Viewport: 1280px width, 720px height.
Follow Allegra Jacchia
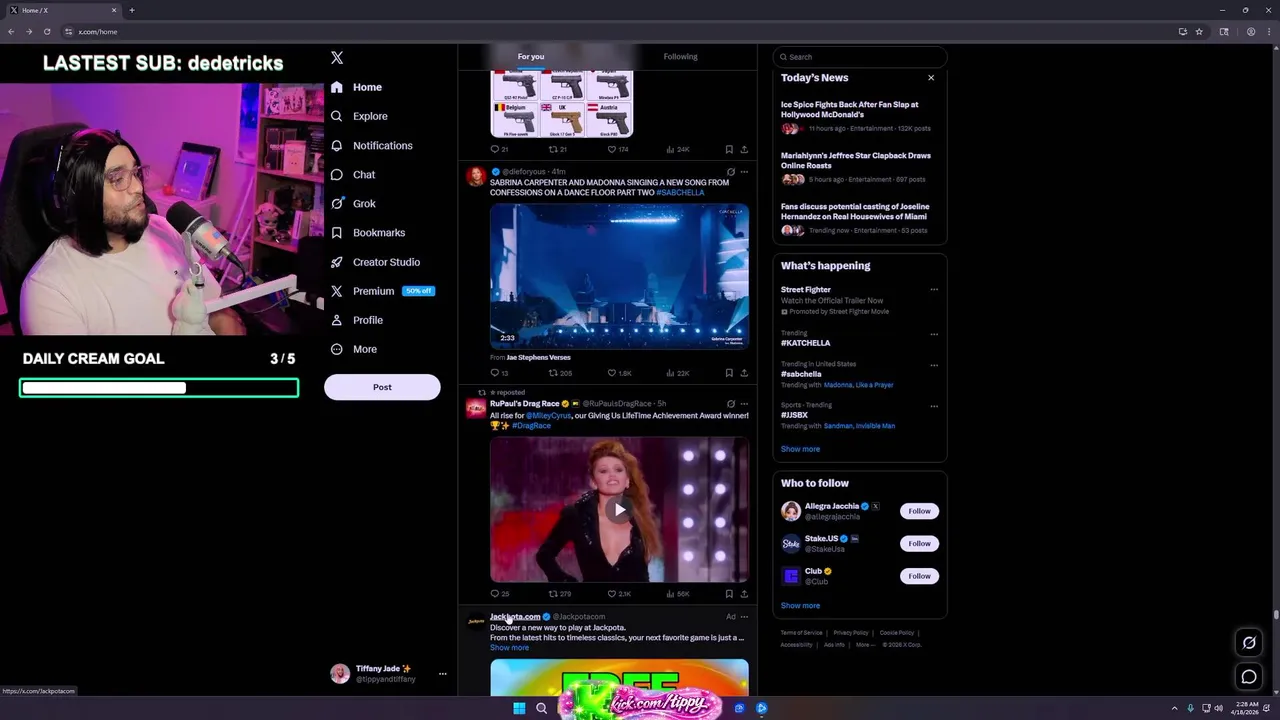[919, 511]
